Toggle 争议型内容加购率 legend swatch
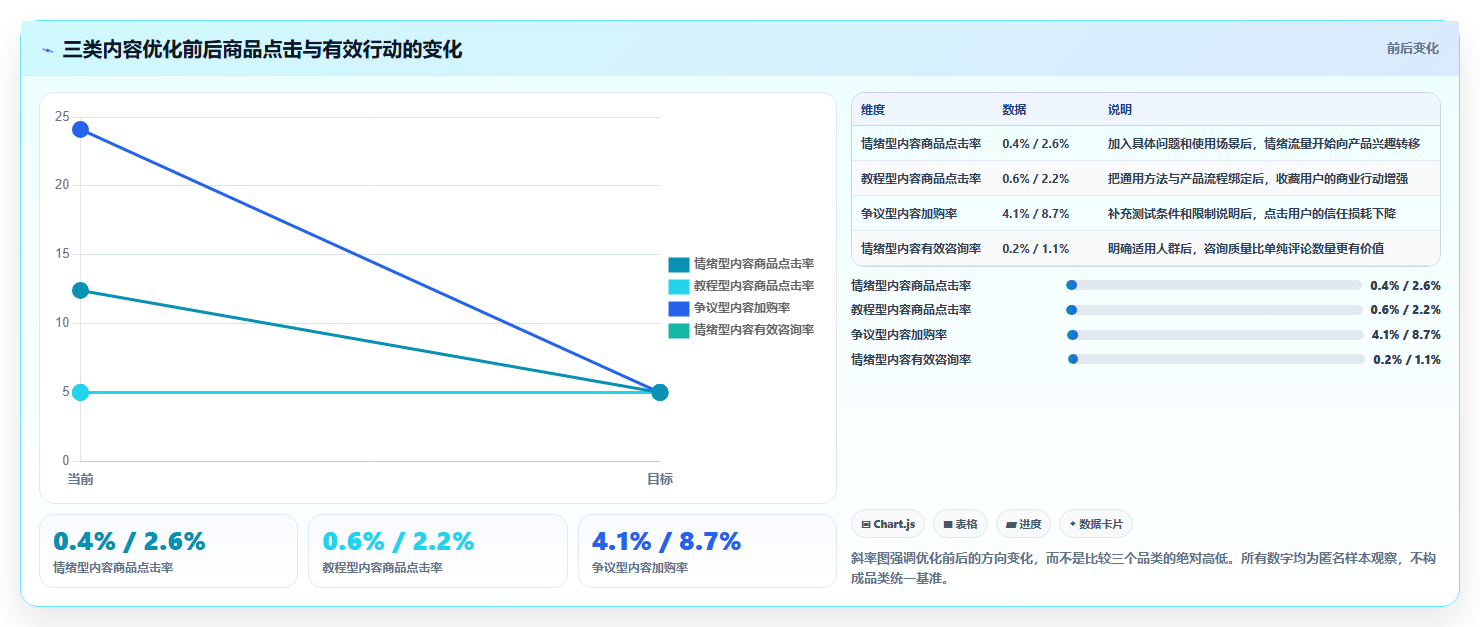The image size is (1480, 627). click(x=679, y=308)
